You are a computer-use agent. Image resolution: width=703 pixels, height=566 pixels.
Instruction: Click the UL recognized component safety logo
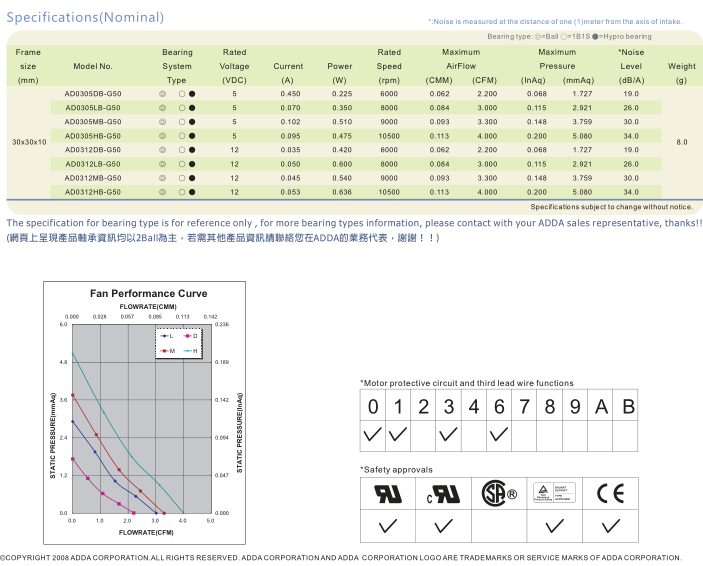(x=388, y=494)
